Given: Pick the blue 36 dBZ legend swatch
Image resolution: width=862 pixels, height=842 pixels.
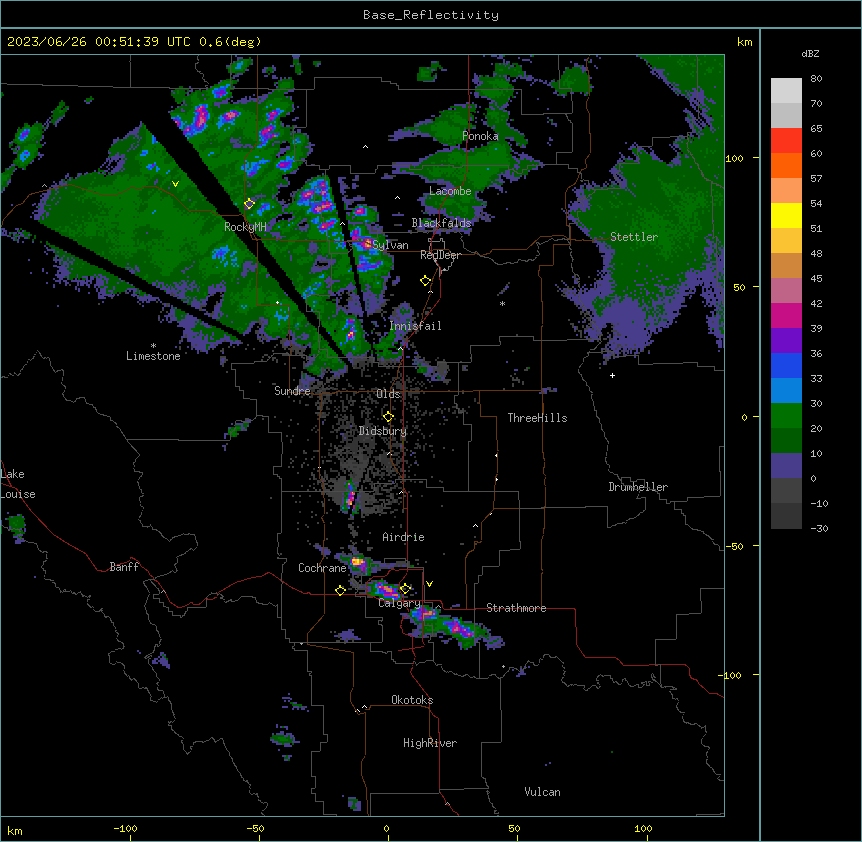Looking at the screenshot, I should 786,365.
